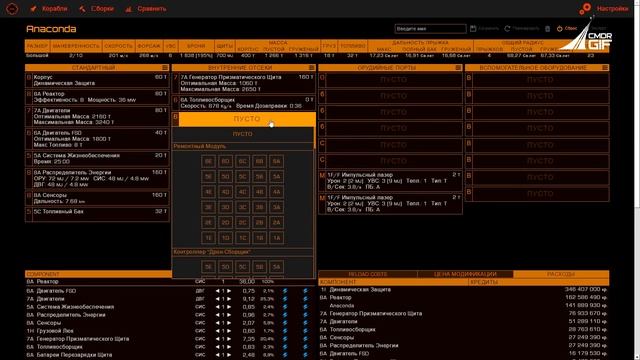Increase priority for Генератор Призматического Щита row
This screenshot has width=640, height=360.
(229, 339)
